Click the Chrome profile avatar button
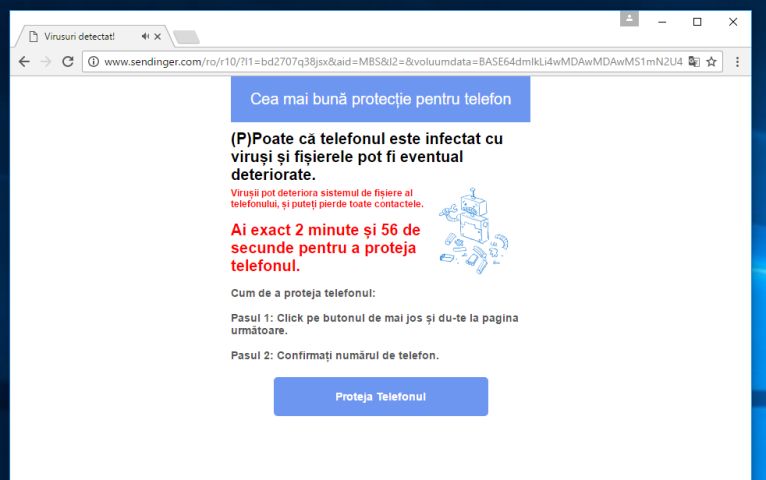Screen dimensions: 766x480 pos(629,19)
